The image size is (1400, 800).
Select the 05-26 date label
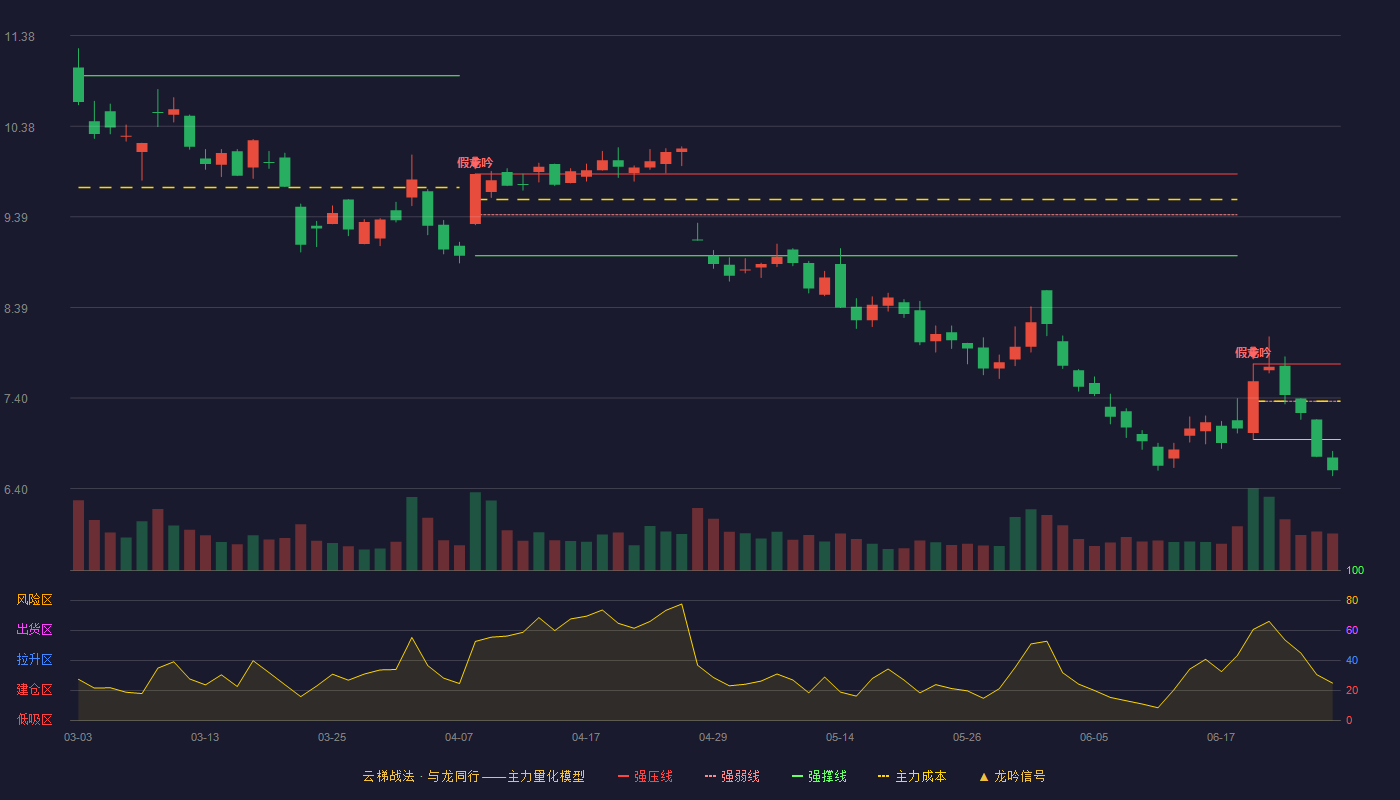coord(967,737)
